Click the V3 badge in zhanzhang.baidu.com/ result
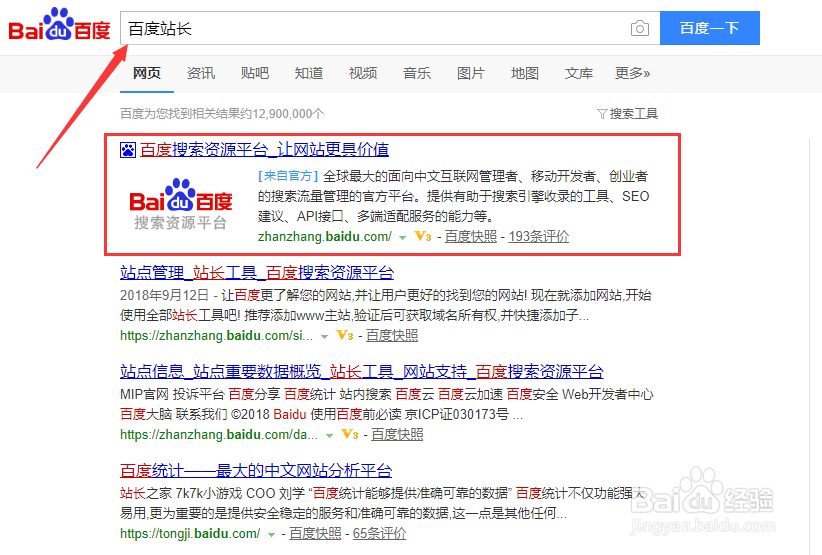Image resolution: width=822 pixels, height=555 pixels. coord(423,236)
